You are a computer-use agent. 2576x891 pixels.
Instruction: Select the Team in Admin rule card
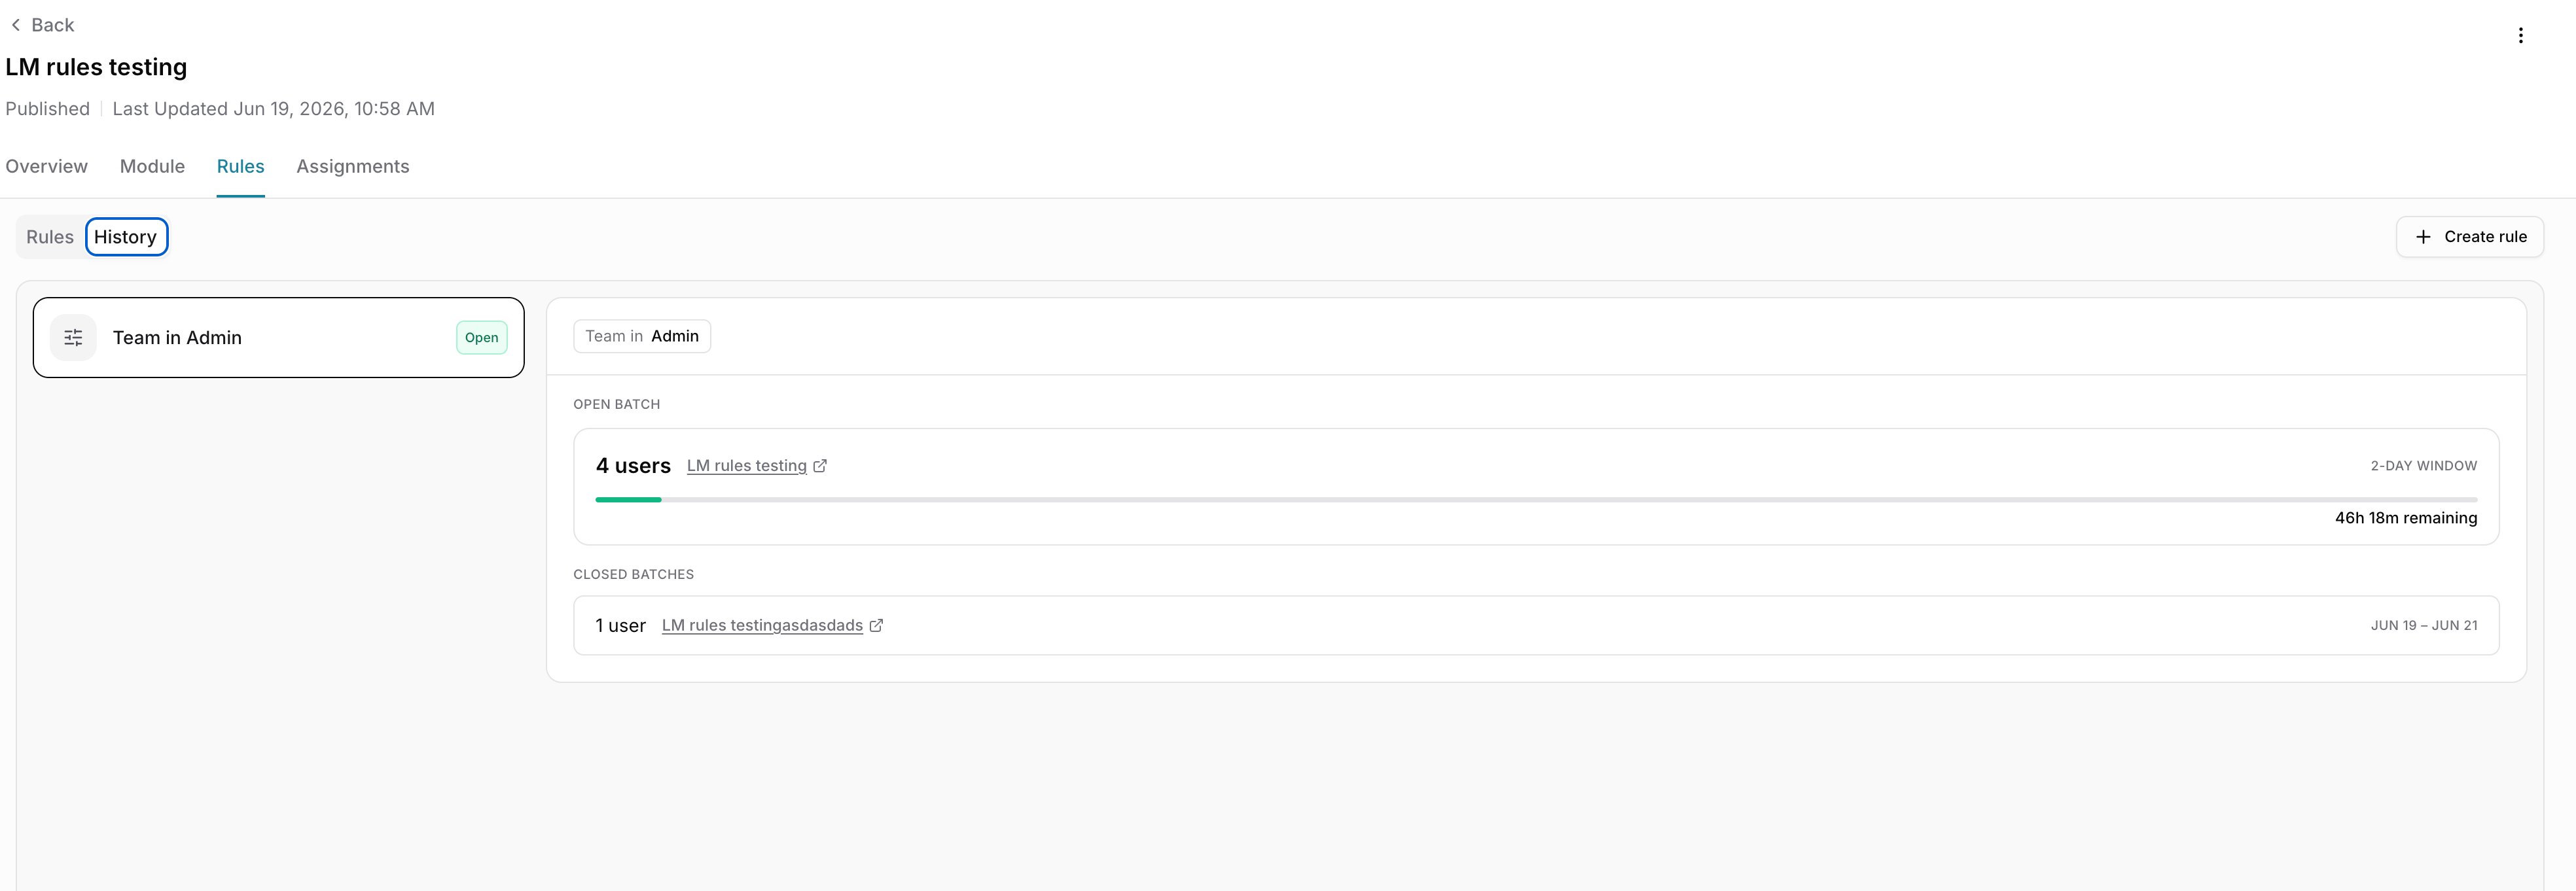coord(278,338)
